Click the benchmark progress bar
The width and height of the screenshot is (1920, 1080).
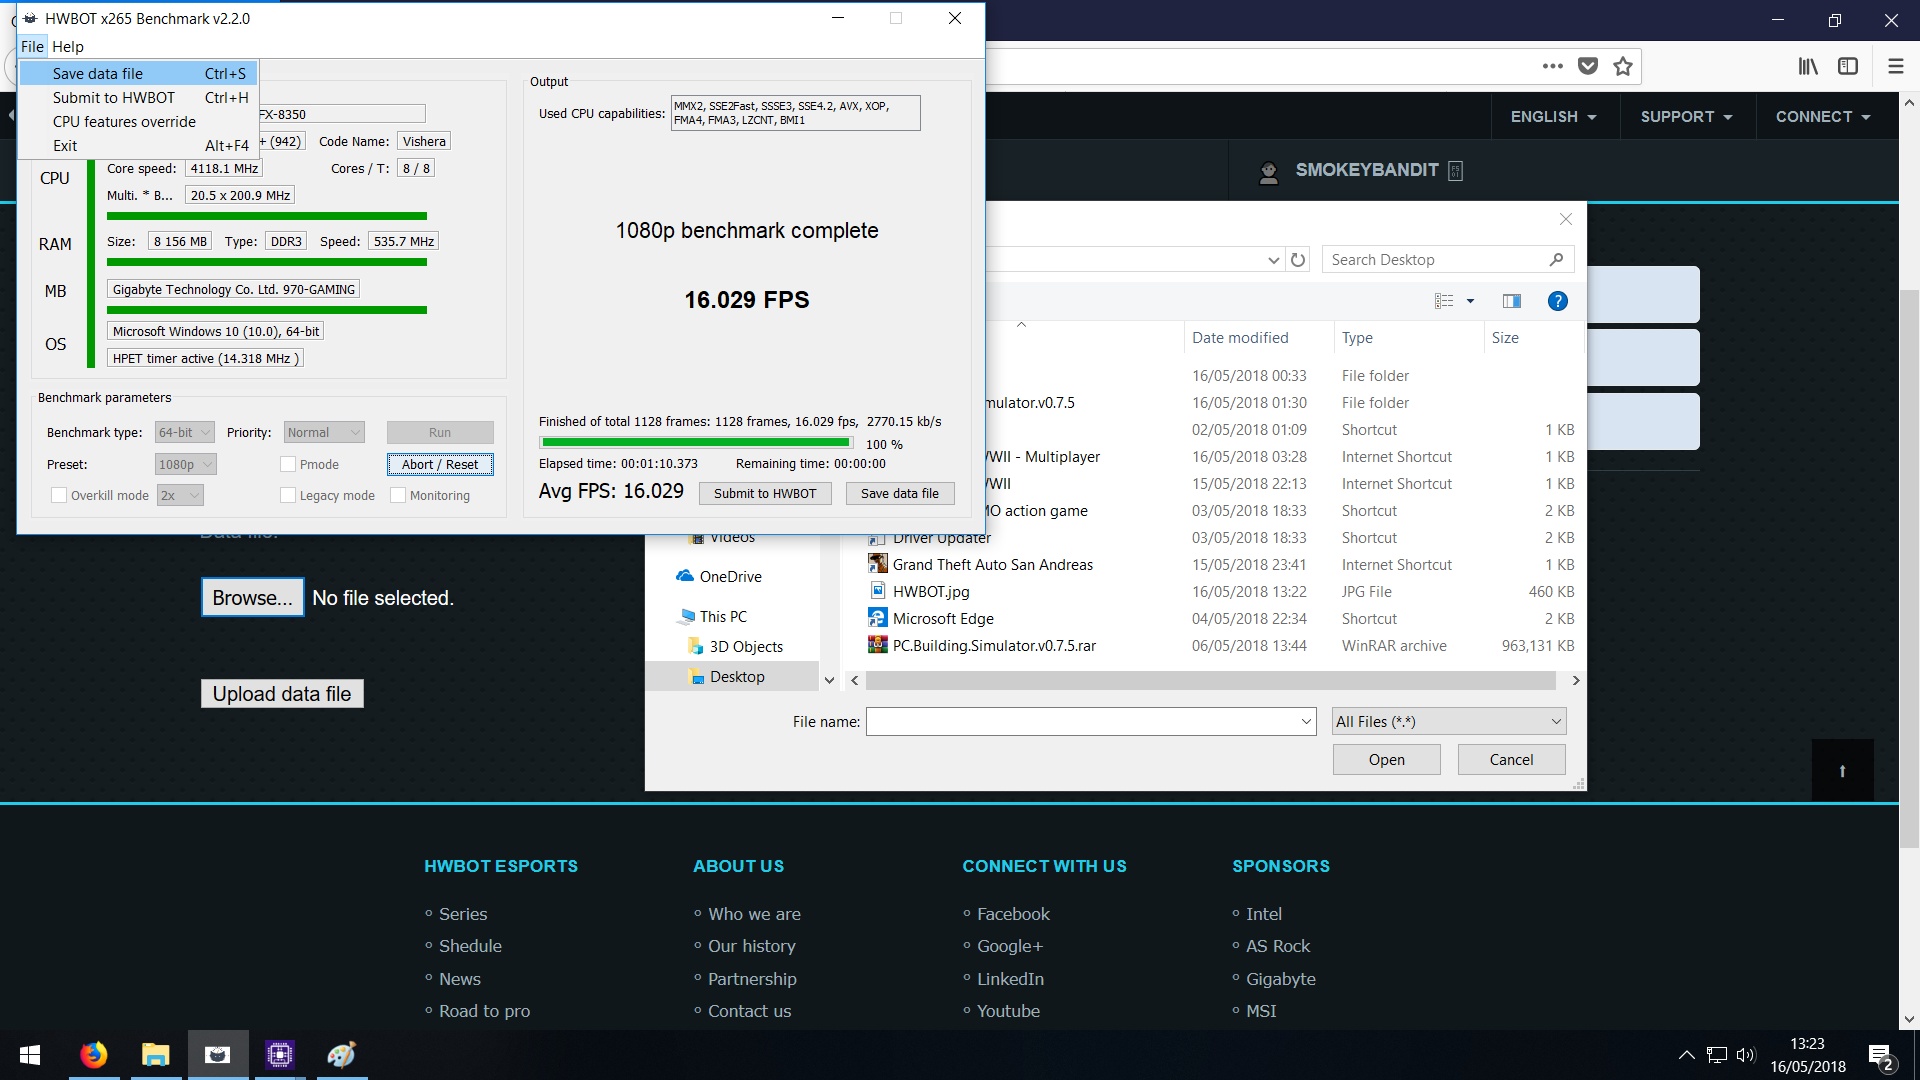click(x=696, y=443)
